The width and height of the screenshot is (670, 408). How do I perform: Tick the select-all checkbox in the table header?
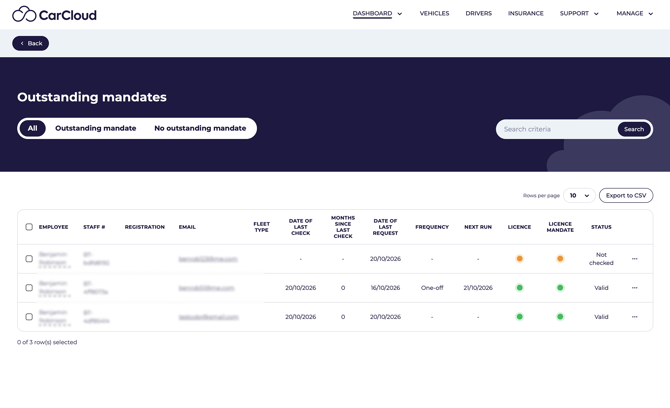click(29, 227)
